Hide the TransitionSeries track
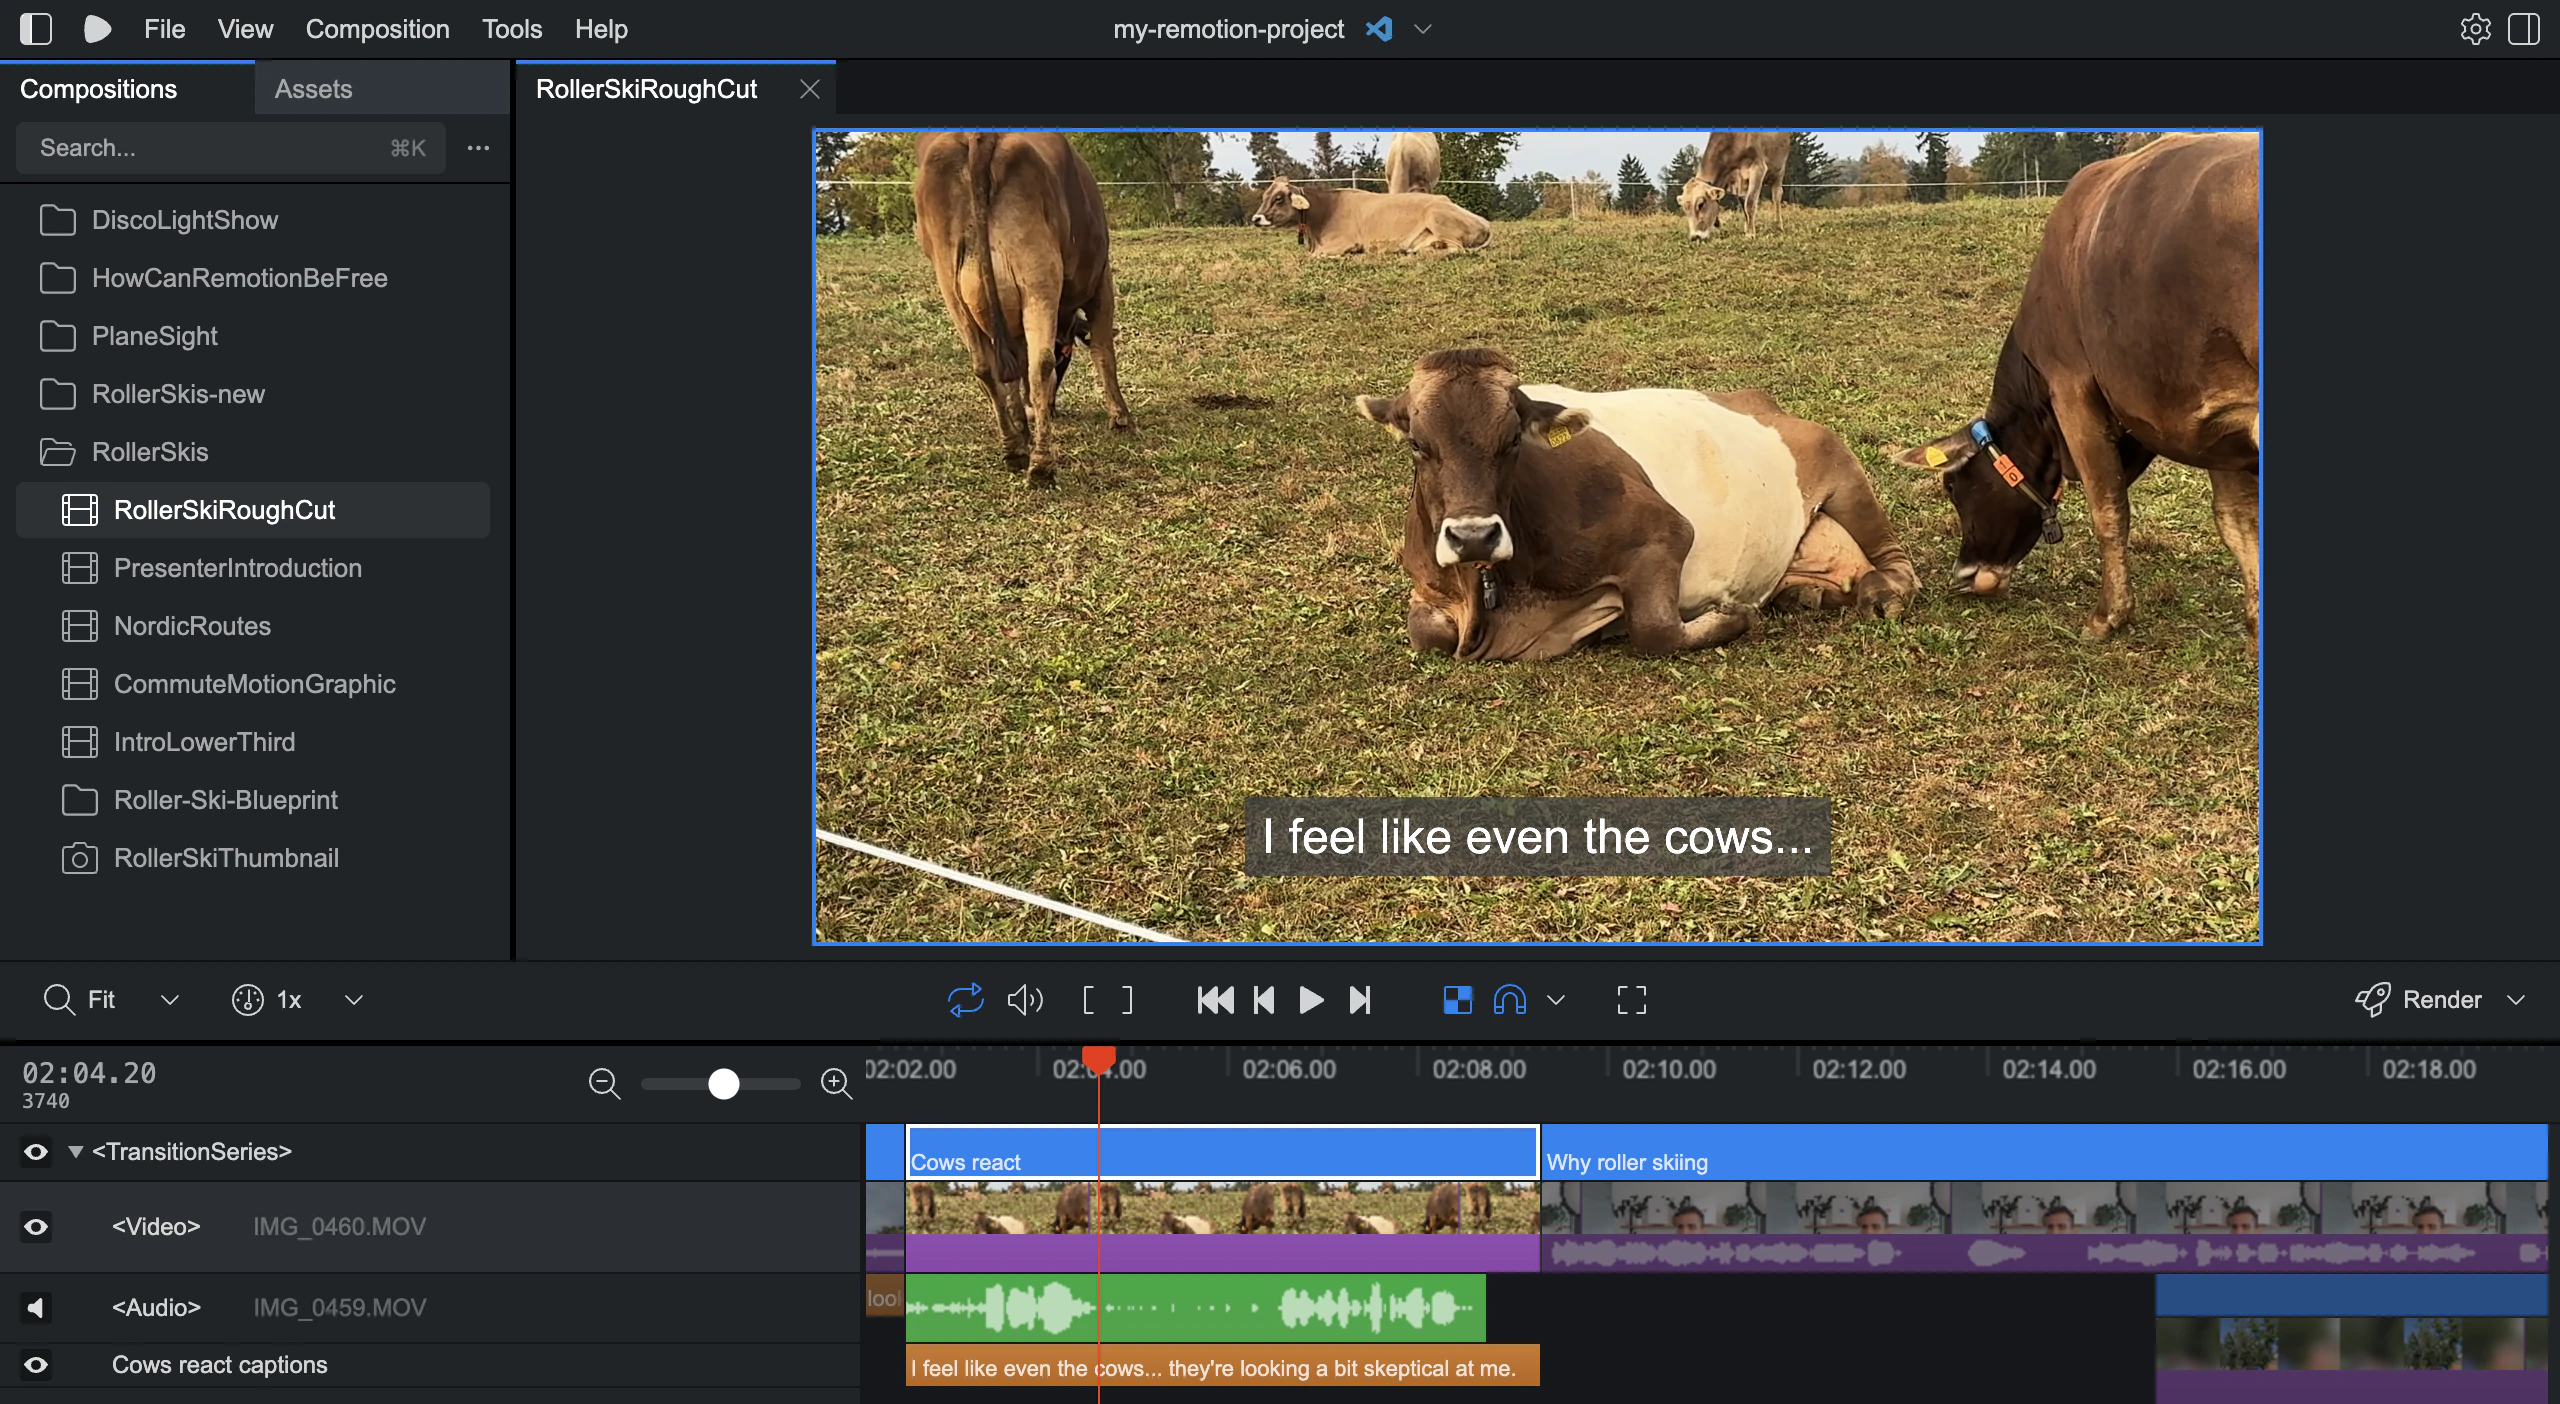This screenshot has width=2560, height=1404. point(36,1152)
